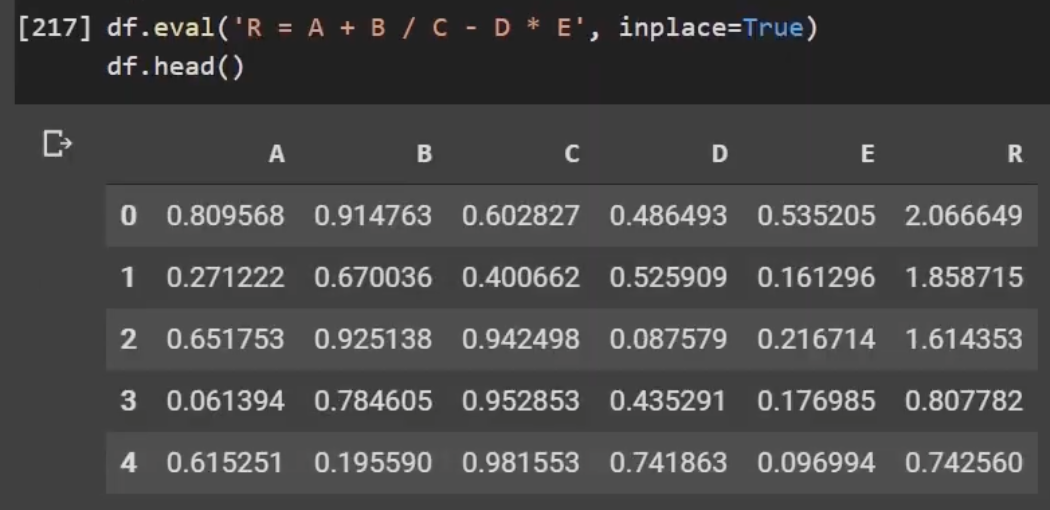Screen dimensions: 1050x510
Task: Select row index 0
Action: click(x=129, y=216)
